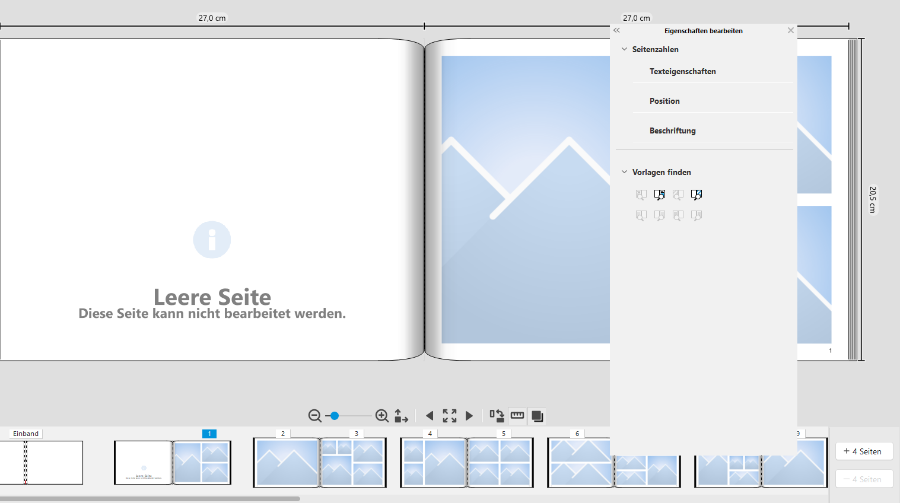Image resolution: width=900 pixels, height=503 pixels.
Task: Collapse the Seitenzahlen section
Action: [625, 49]
